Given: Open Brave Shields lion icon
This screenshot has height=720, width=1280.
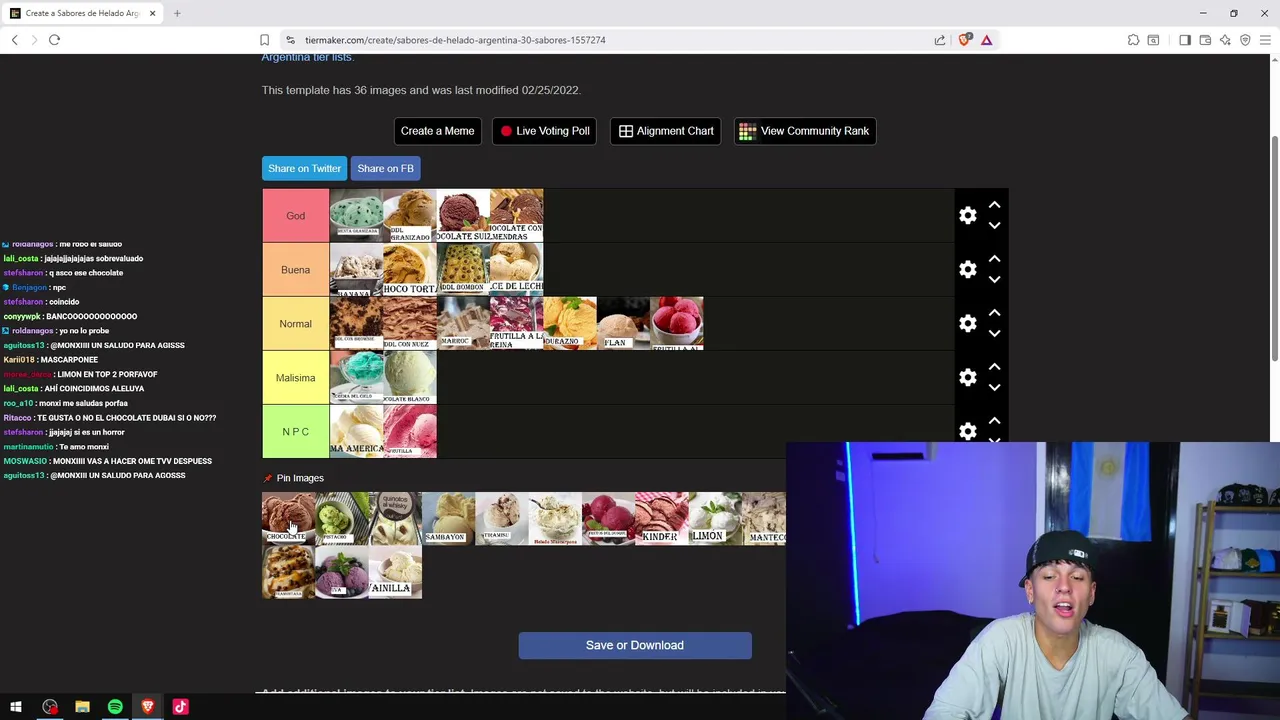Looking at the screenshot, I should click(964, 40).
